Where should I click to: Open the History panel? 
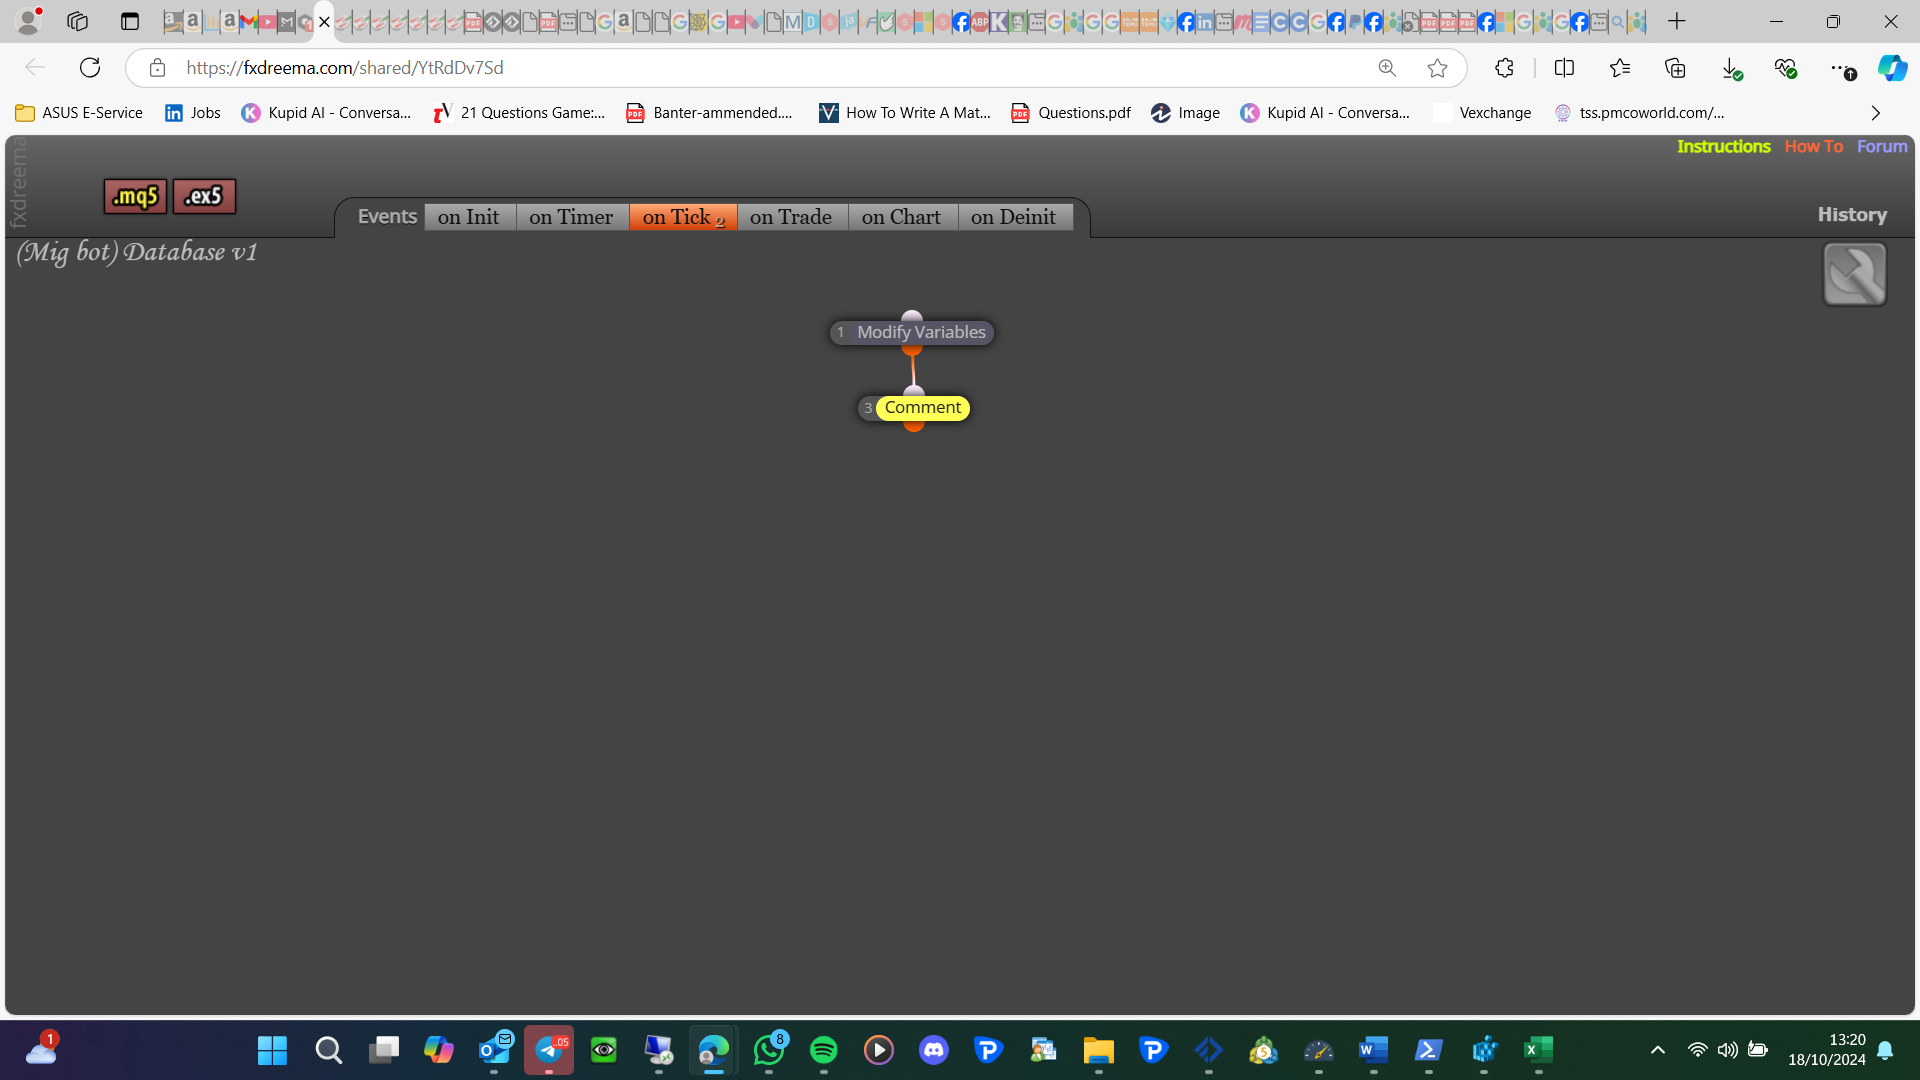coord(1852,215)
